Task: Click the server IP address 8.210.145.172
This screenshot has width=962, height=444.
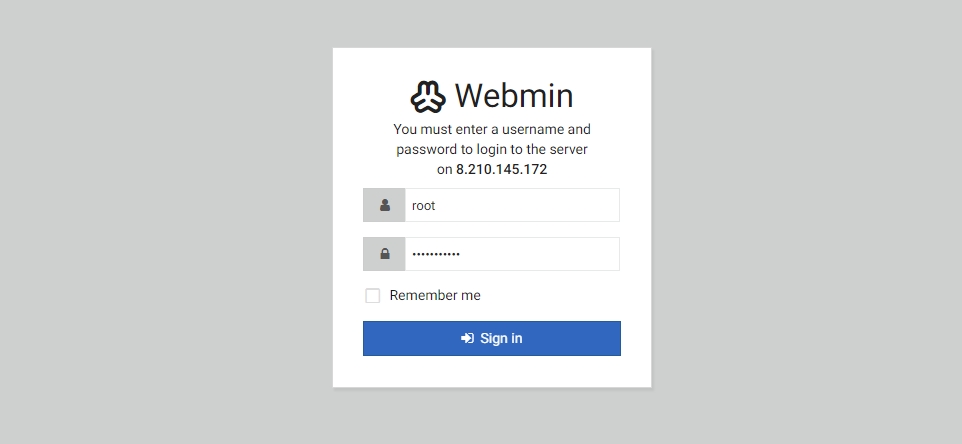Action: tap(502, 170)
